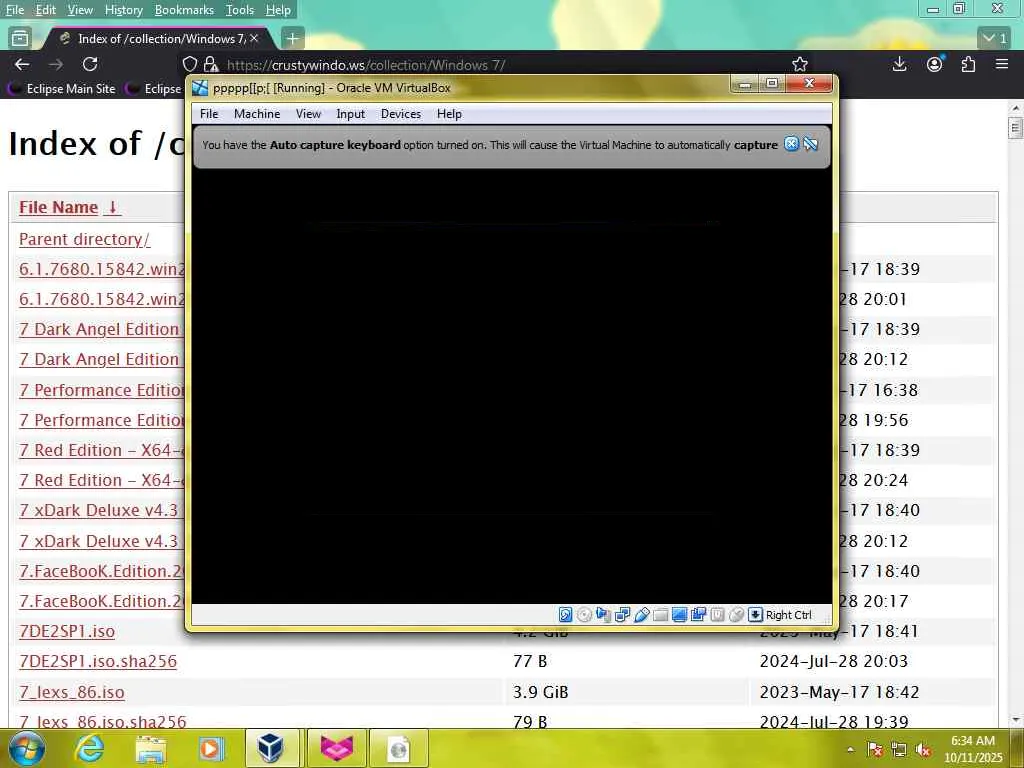Click the virtualization features V icon in VirtualBox

pos(717,615)
